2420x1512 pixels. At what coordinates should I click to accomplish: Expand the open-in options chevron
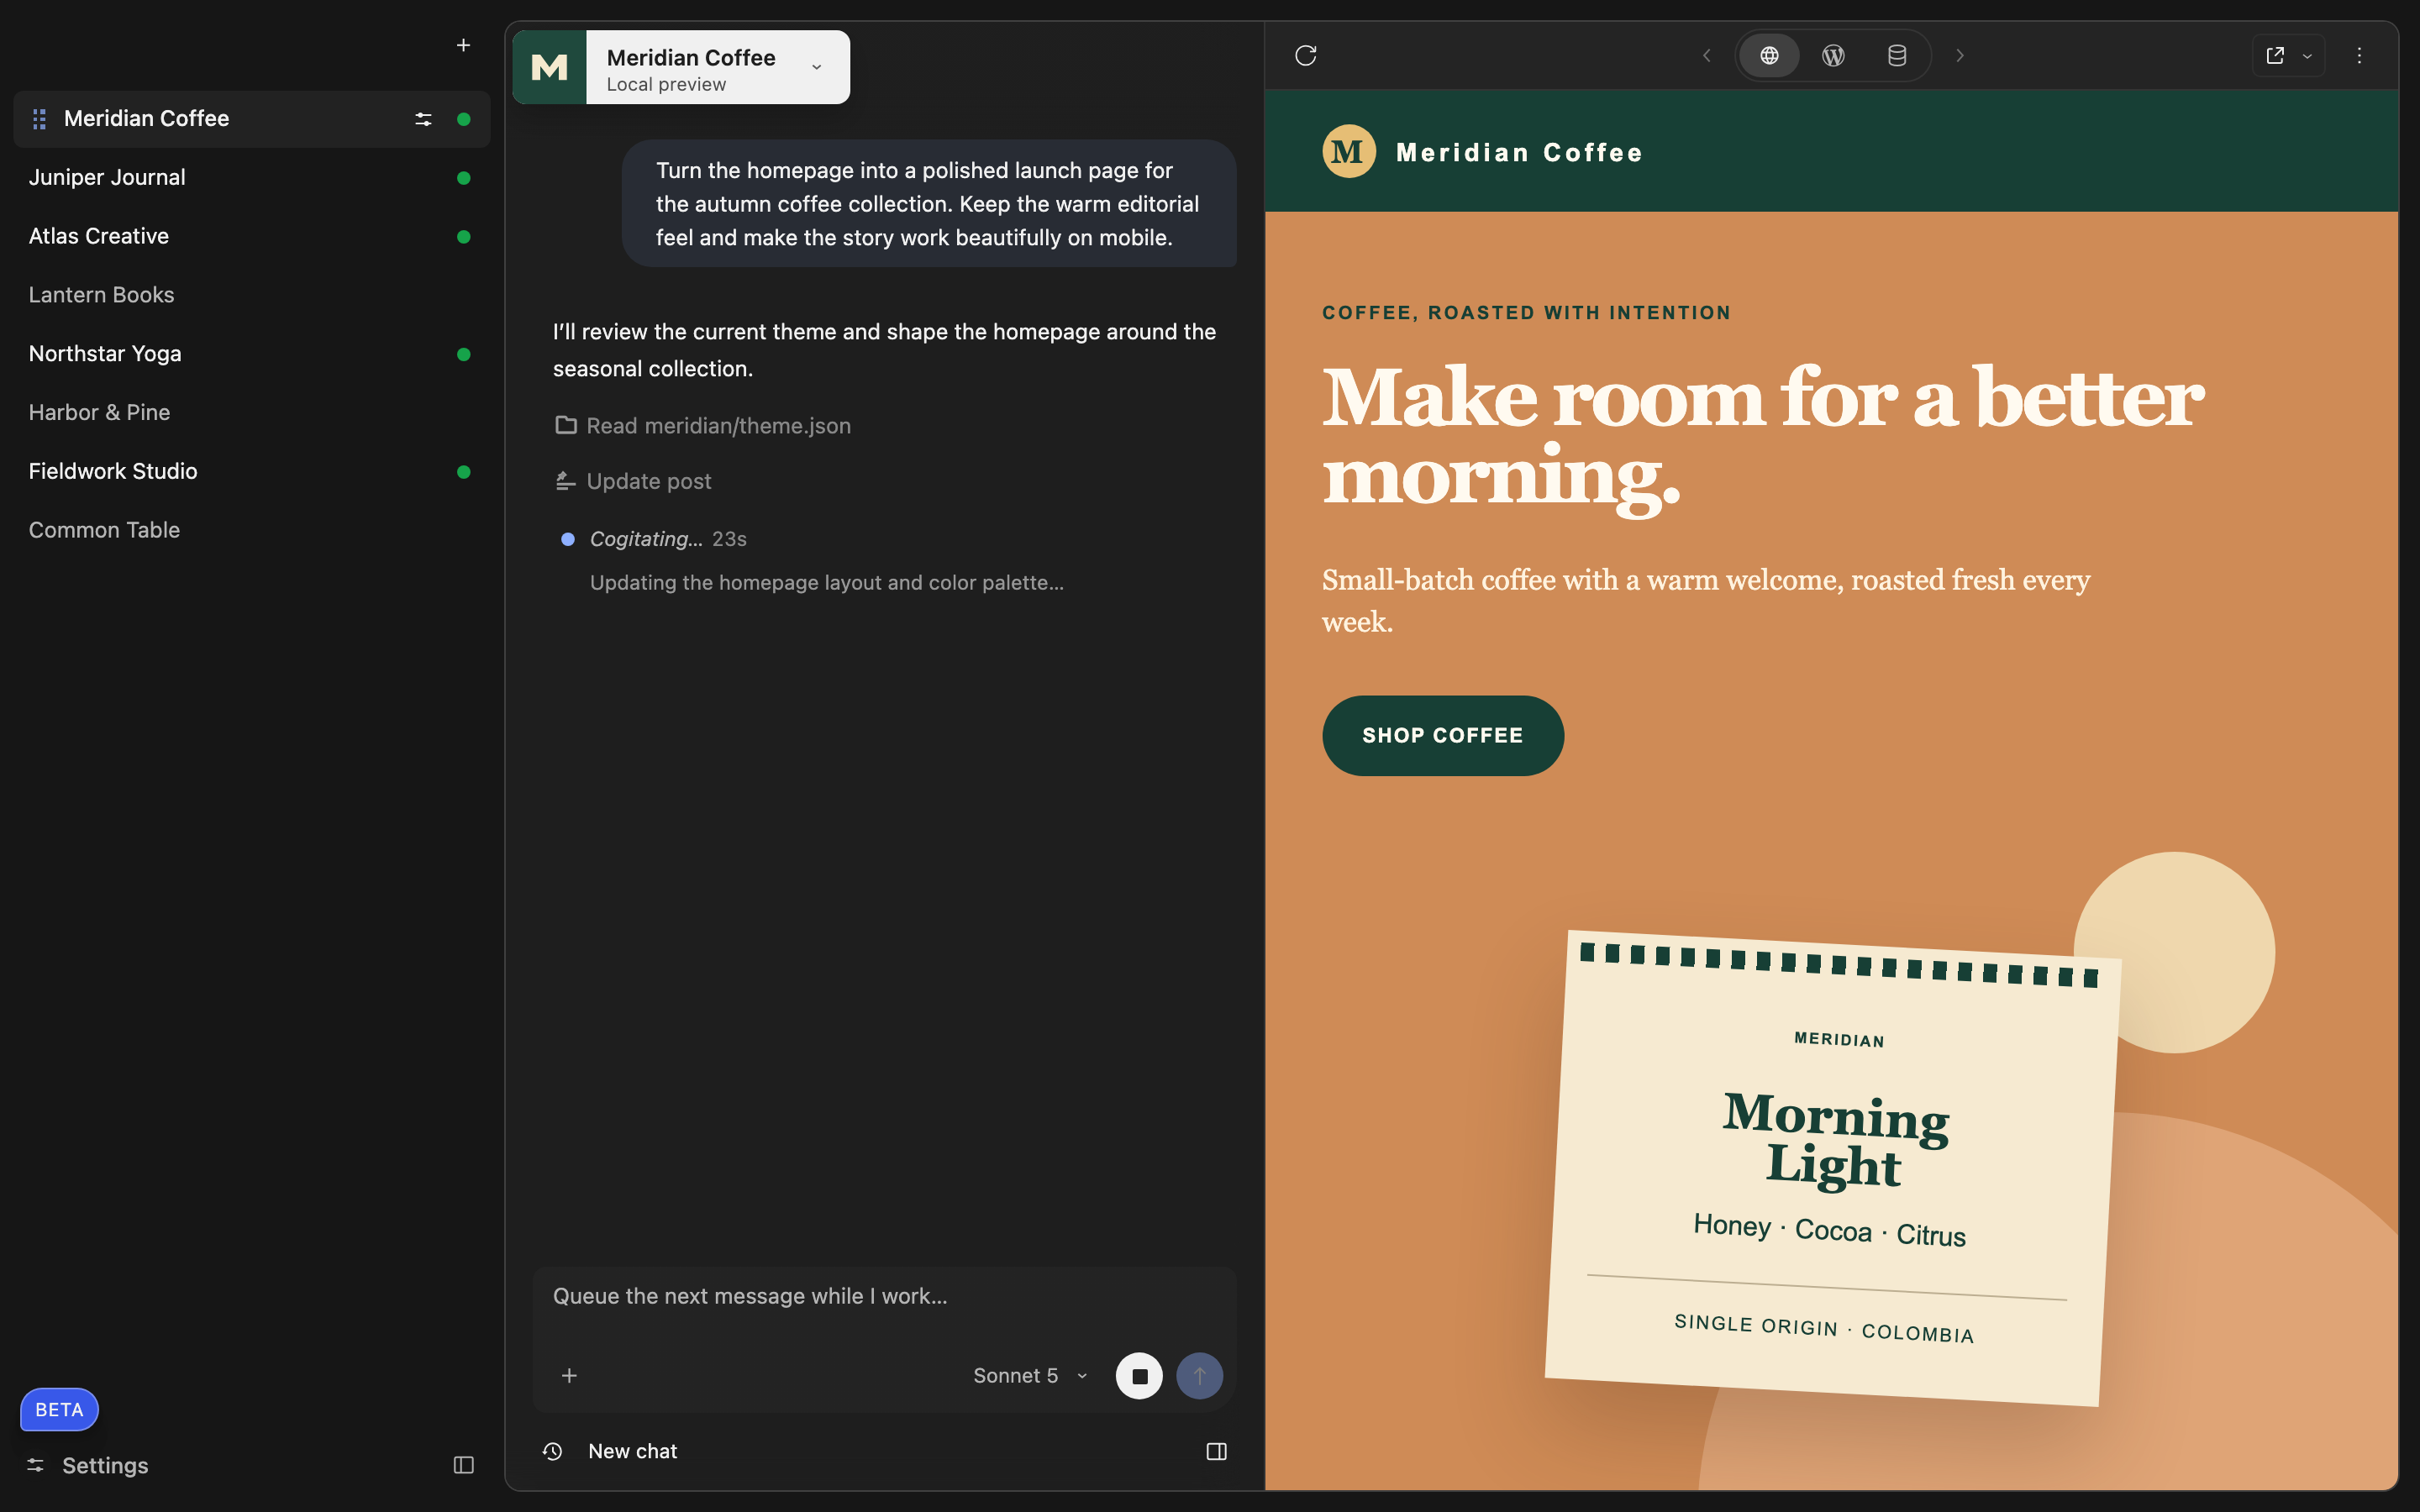click(x=2307, y=56)
